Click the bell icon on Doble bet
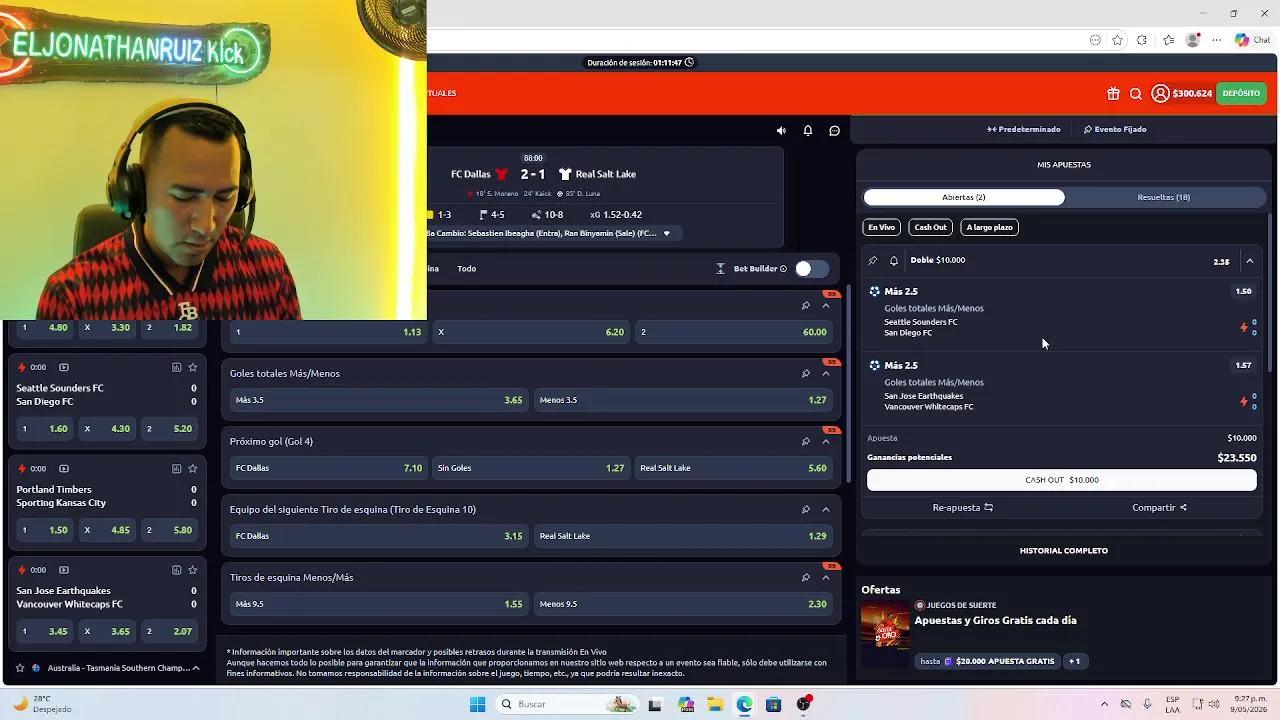Screen dimensions: 1280x720 pyautogui.click(x=894, y=260)
